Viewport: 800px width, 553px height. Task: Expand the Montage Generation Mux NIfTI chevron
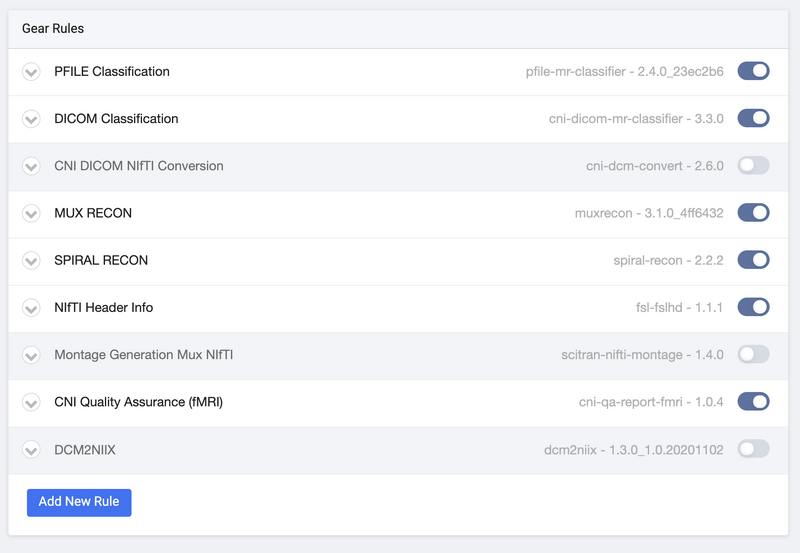coord(31,355)
